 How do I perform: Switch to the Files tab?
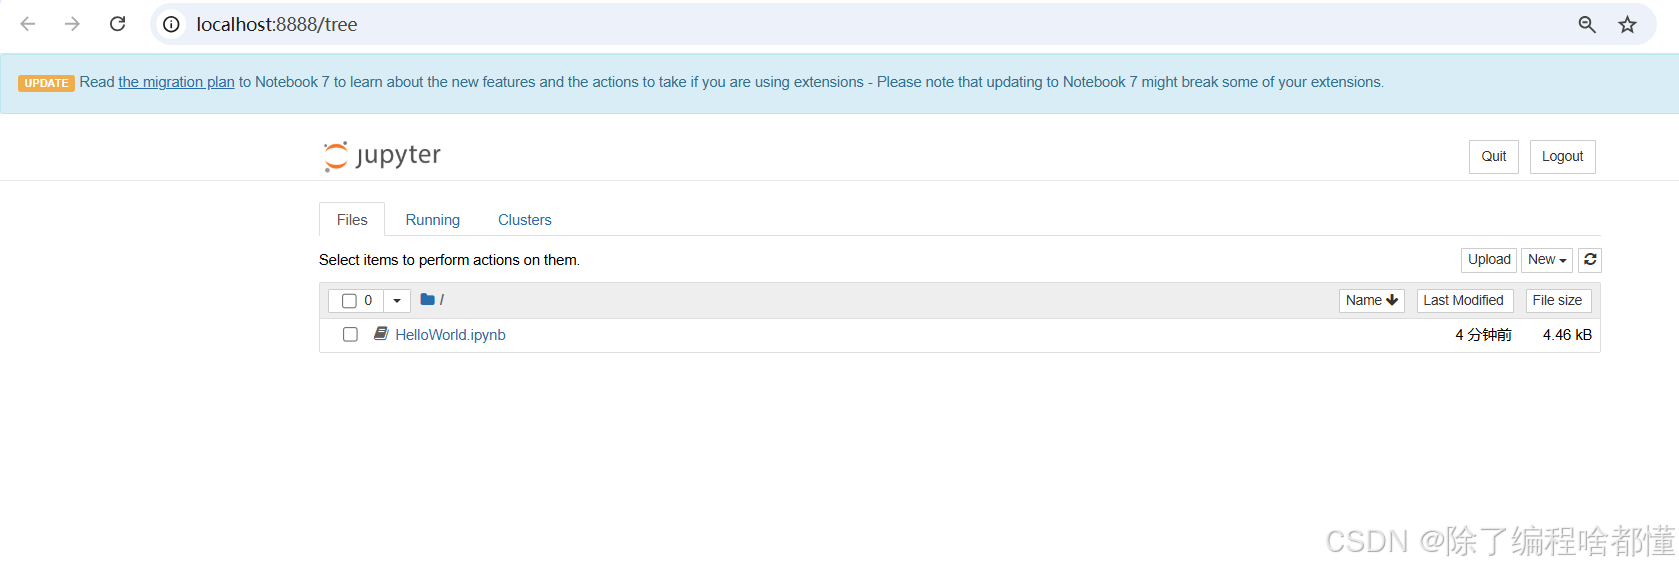[352, 220]
